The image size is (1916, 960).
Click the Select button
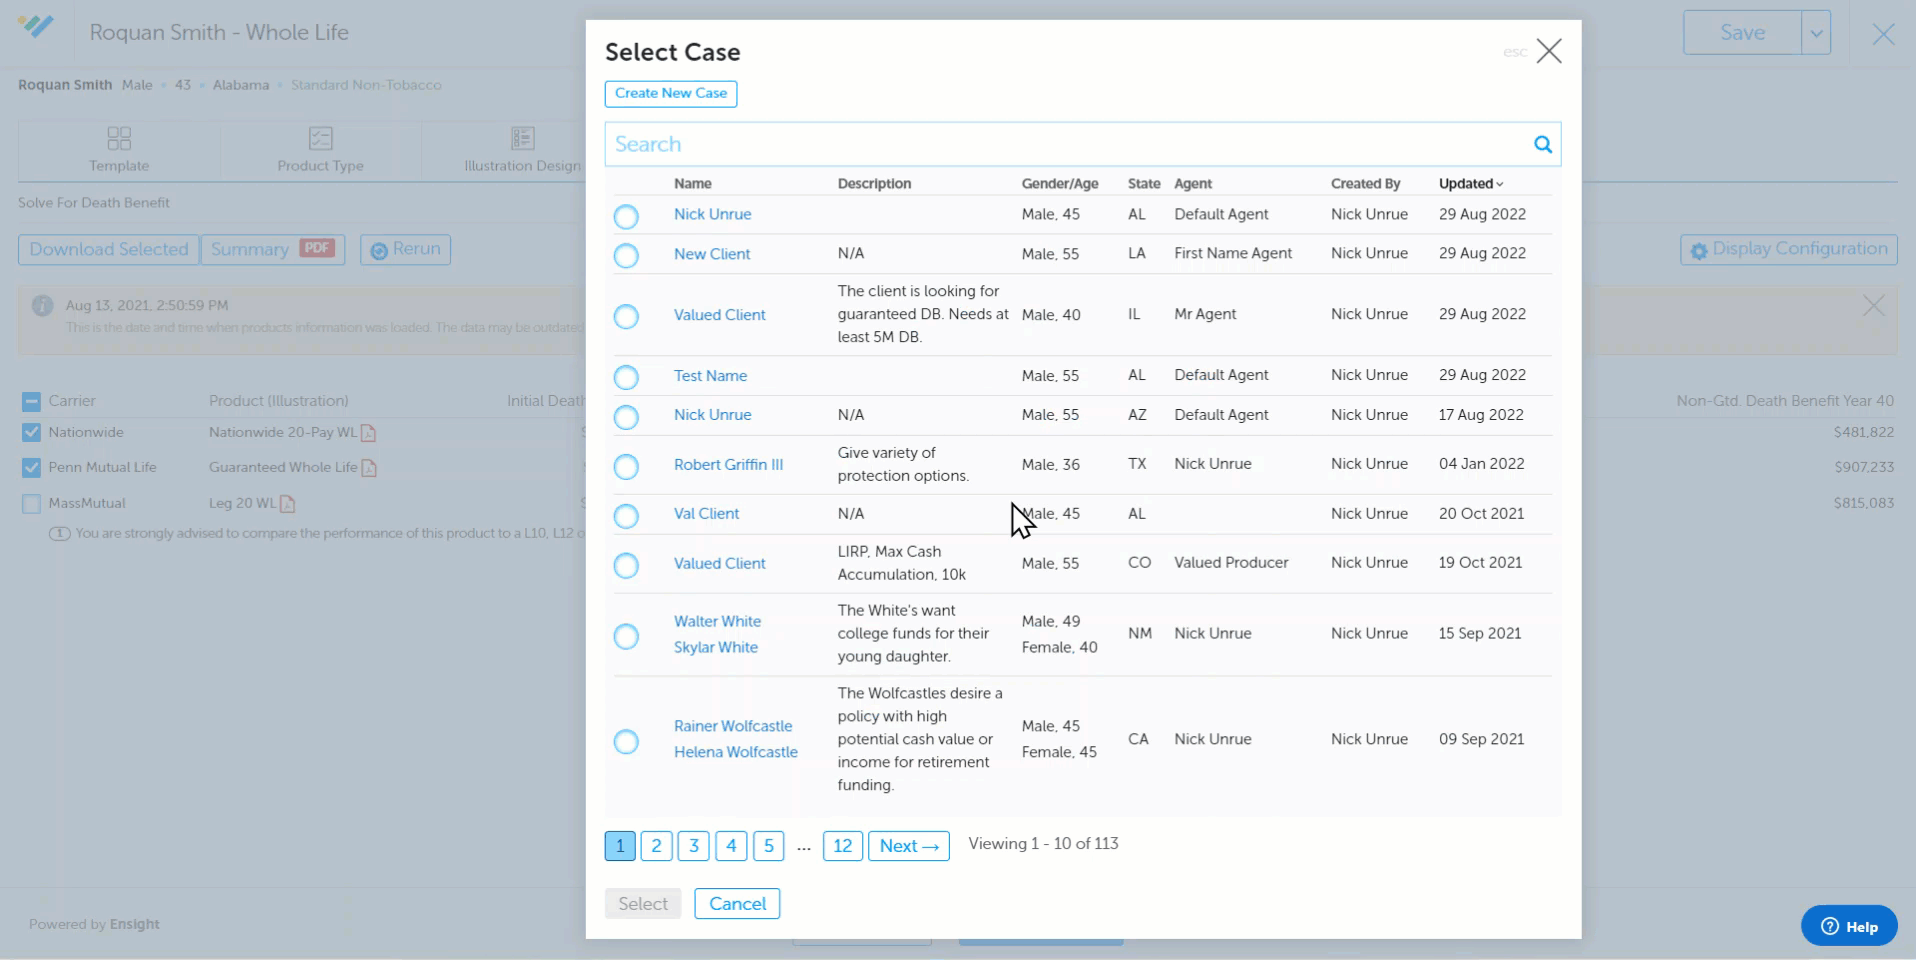[x=642, y=904]
